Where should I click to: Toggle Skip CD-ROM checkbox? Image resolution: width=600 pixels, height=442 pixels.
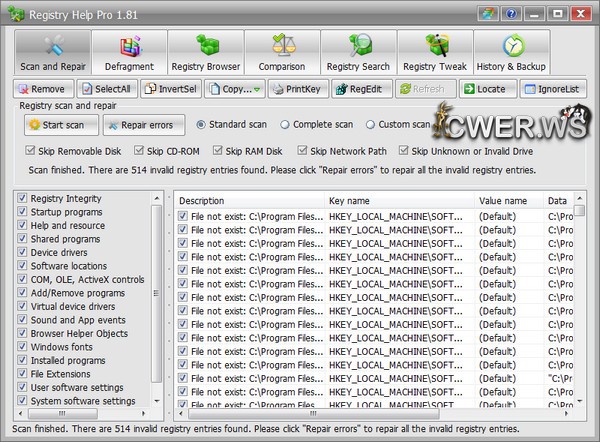point(140,151)
